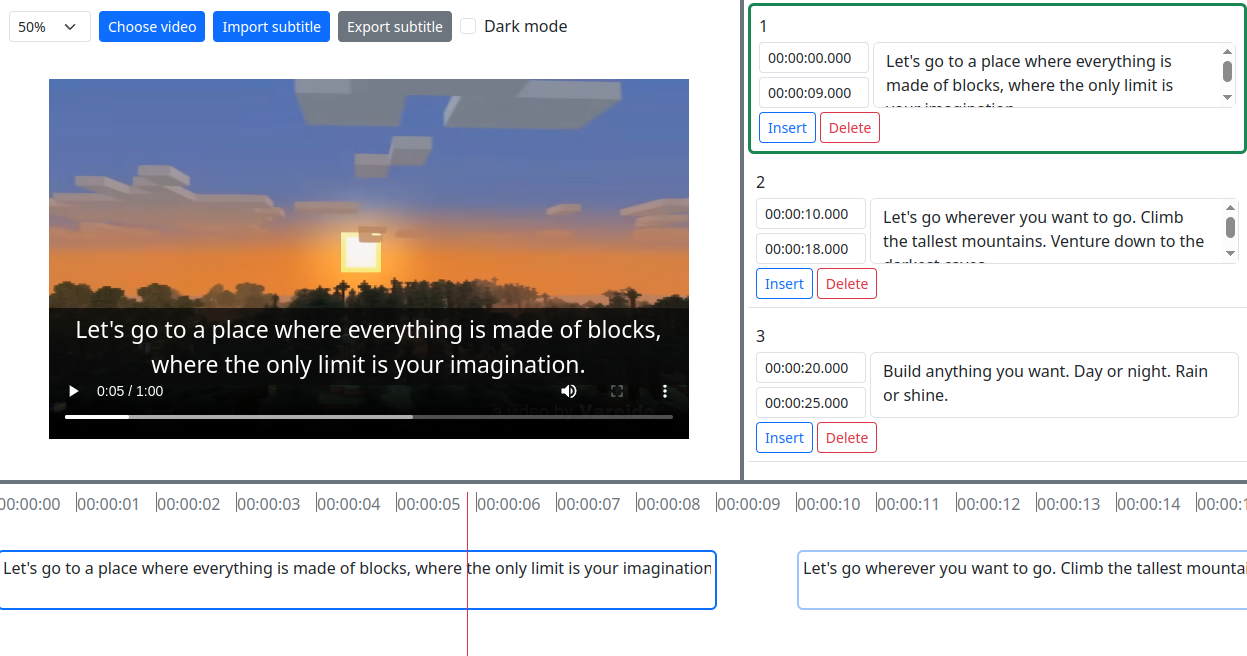The height and width of the screenshot is (656, 1247).
Task: Delete subtitle 3
Action: pos(847,438)
